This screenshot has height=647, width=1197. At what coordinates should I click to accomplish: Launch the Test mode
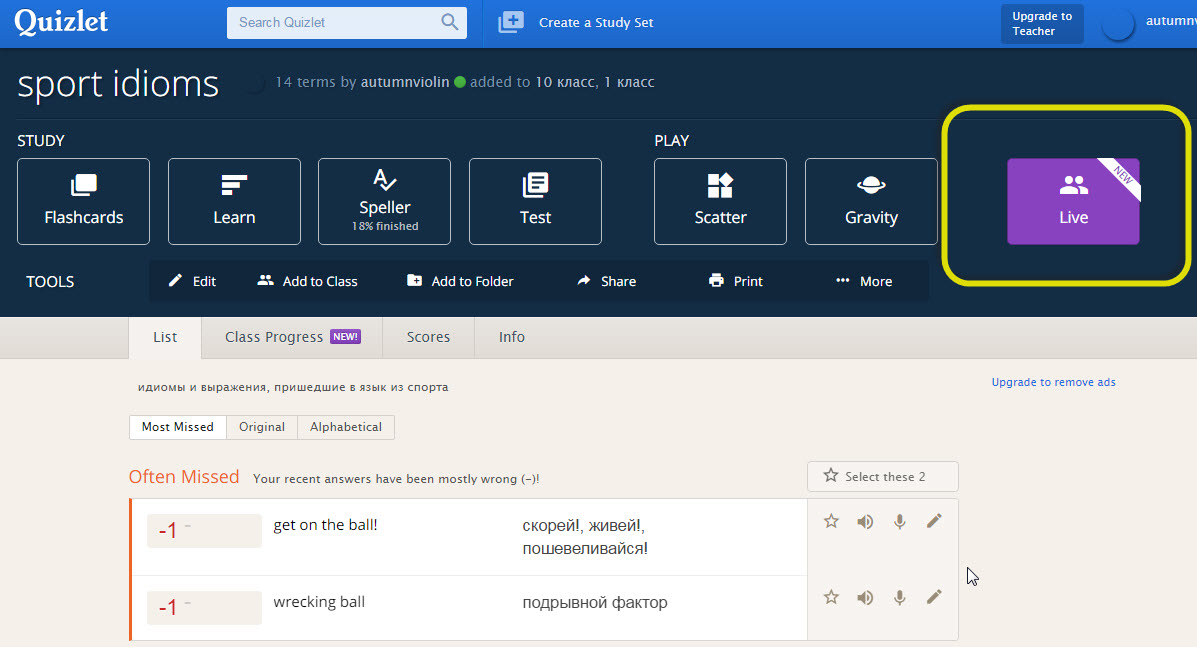click(535, 201)
